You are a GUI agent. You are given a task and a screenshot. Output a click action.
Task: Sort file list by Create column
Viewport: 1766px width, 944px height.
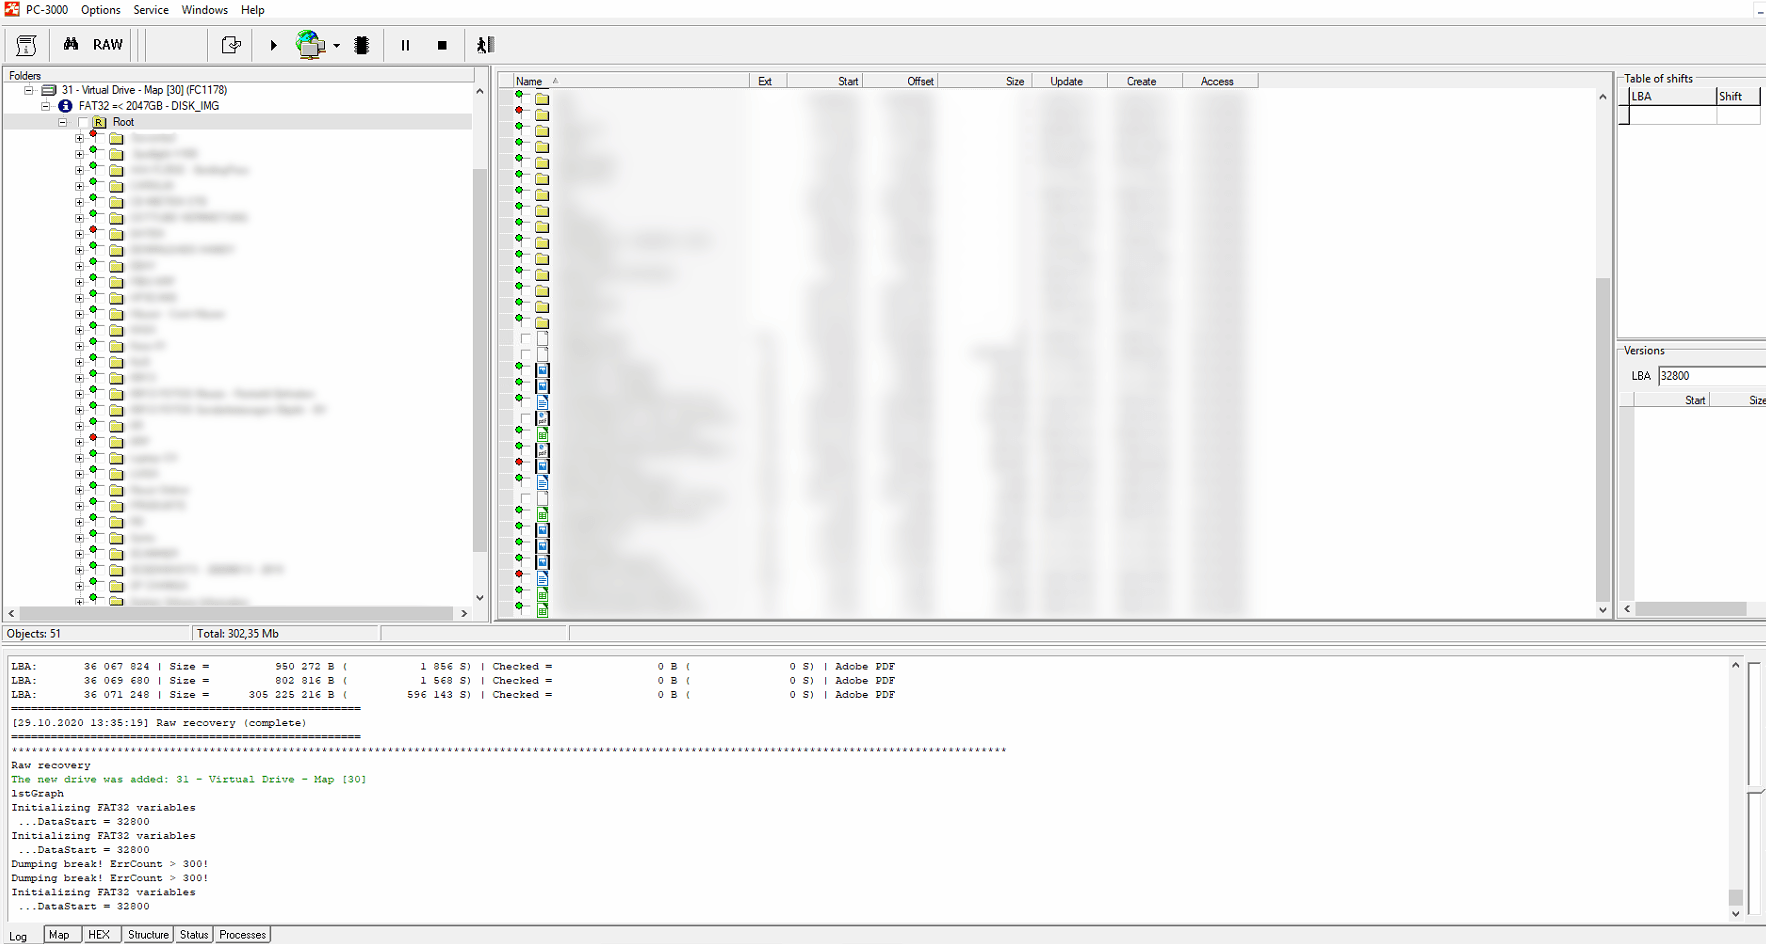tap(1145, 81)
